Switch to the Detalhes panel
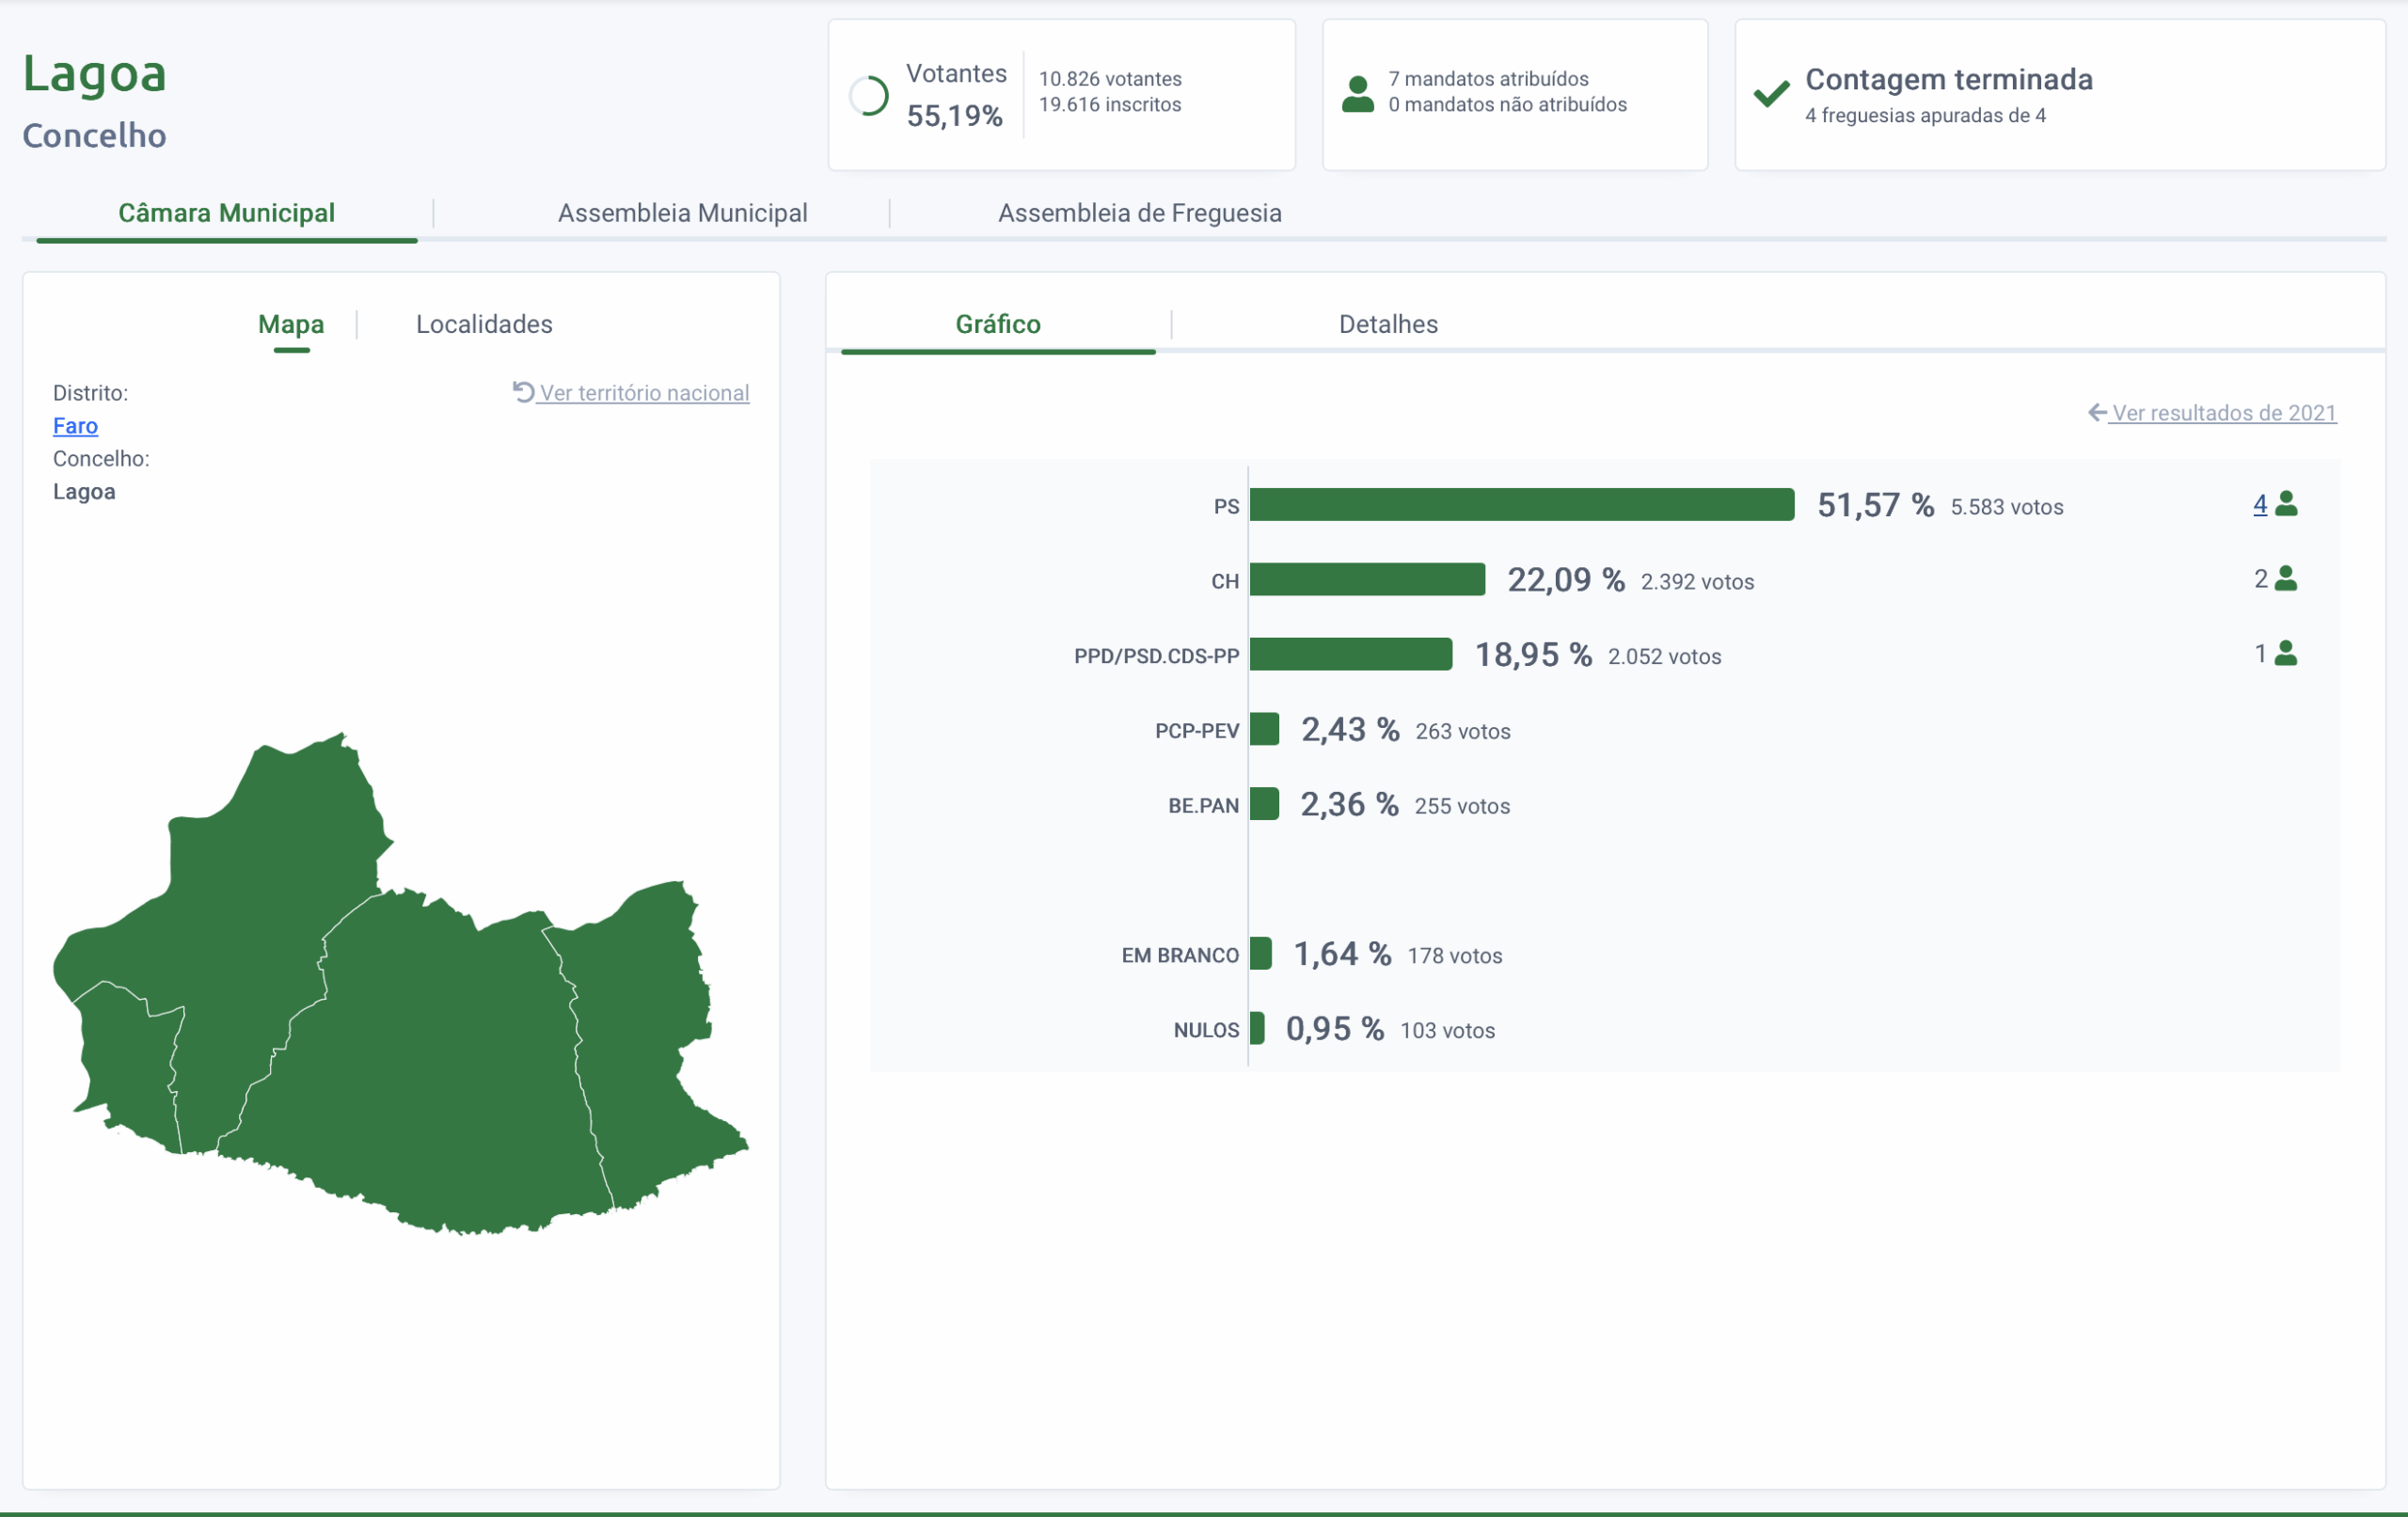 pyautogui.click(x=1387, y=324)
